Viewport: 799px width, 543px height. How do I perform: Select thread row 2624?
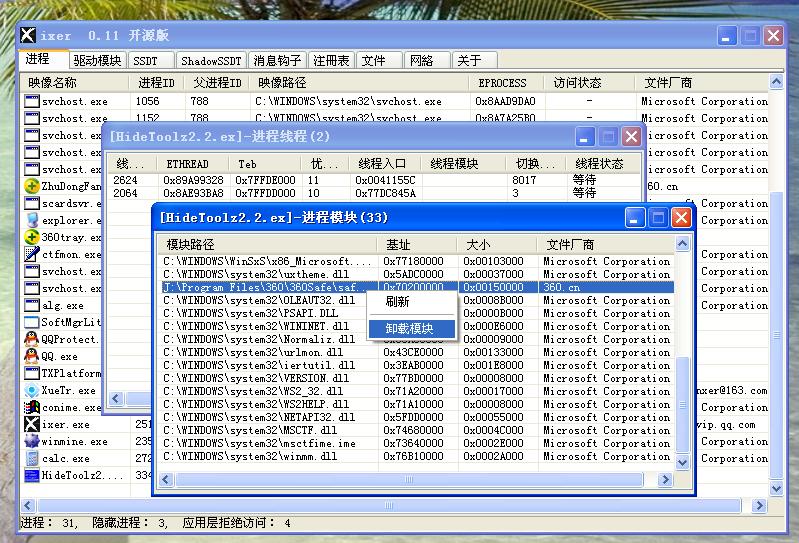[x=374, y=180]
